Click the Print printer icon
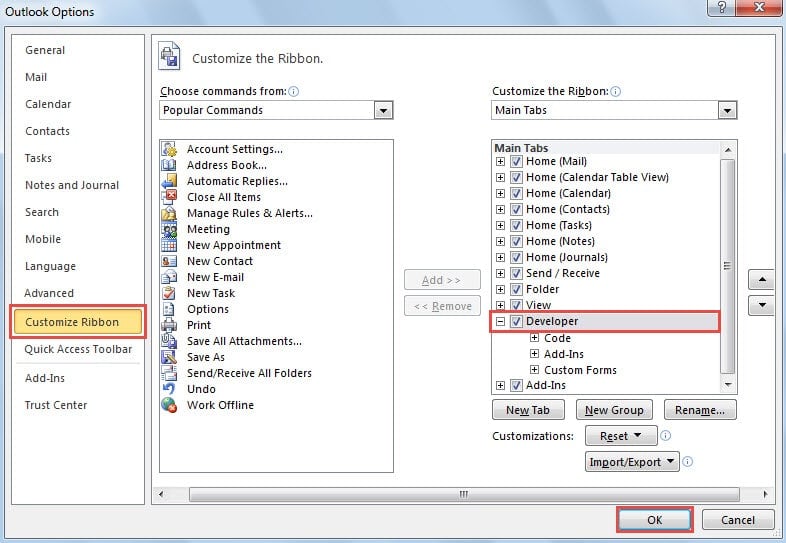The height and width of the screenshot is (543, 786). pyautogui.click(x=169, y=325)
